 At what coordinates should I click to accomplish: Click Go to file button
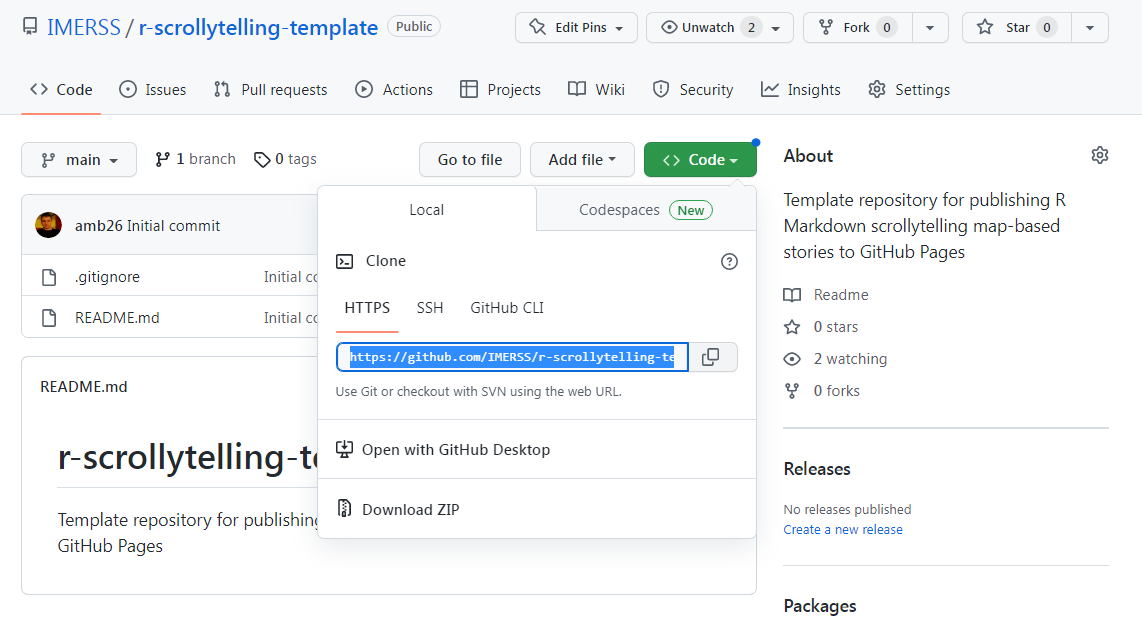[470, 160]
